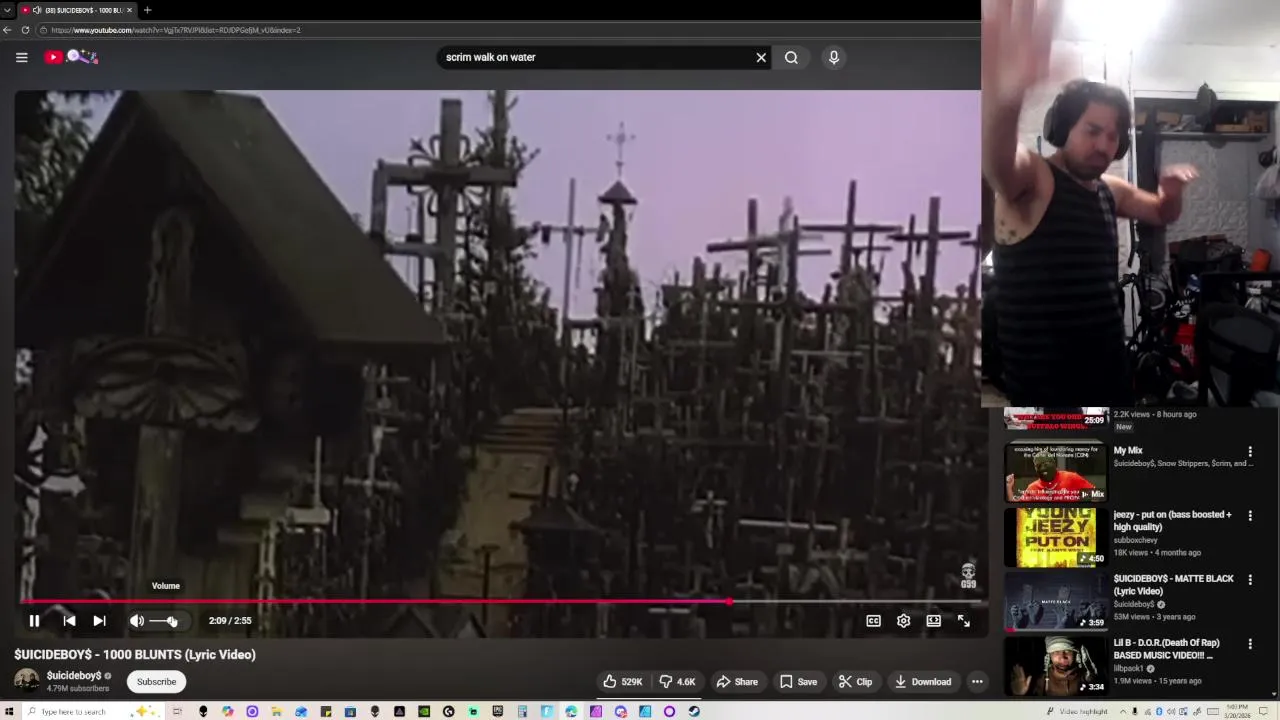Go back in browser

tap(8, 30)
